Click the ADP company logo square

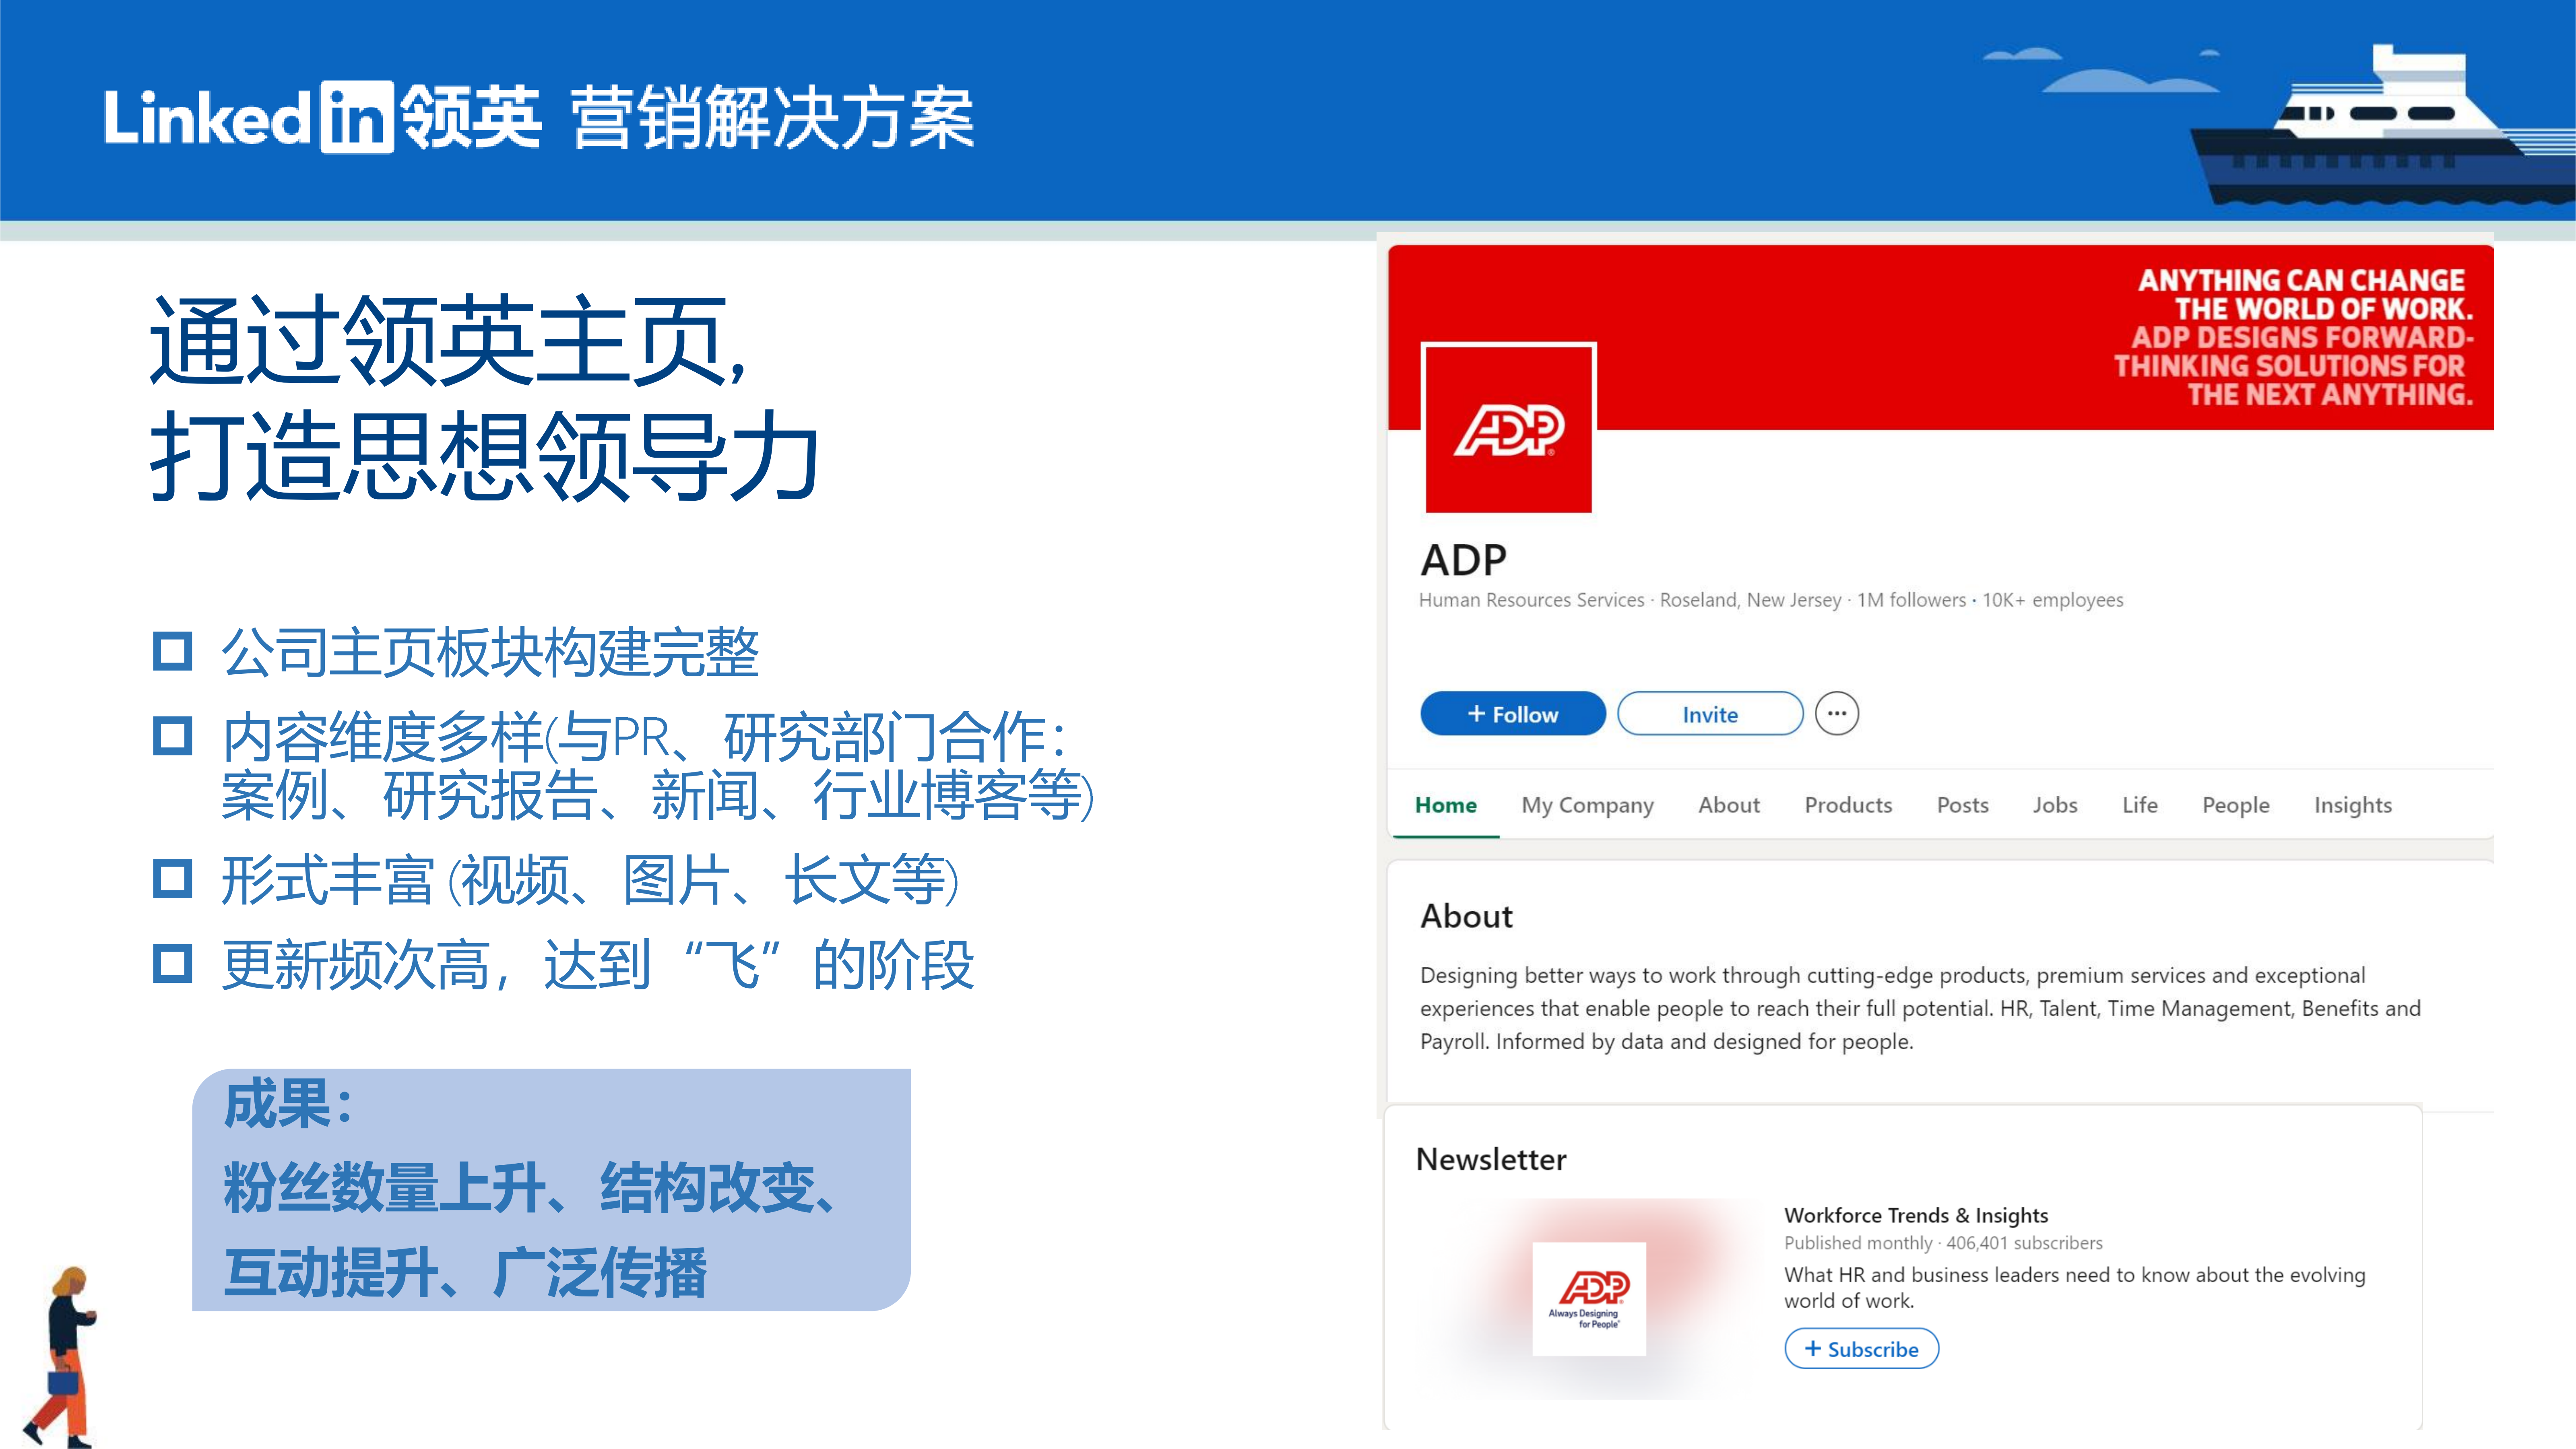coord(1508,428)
